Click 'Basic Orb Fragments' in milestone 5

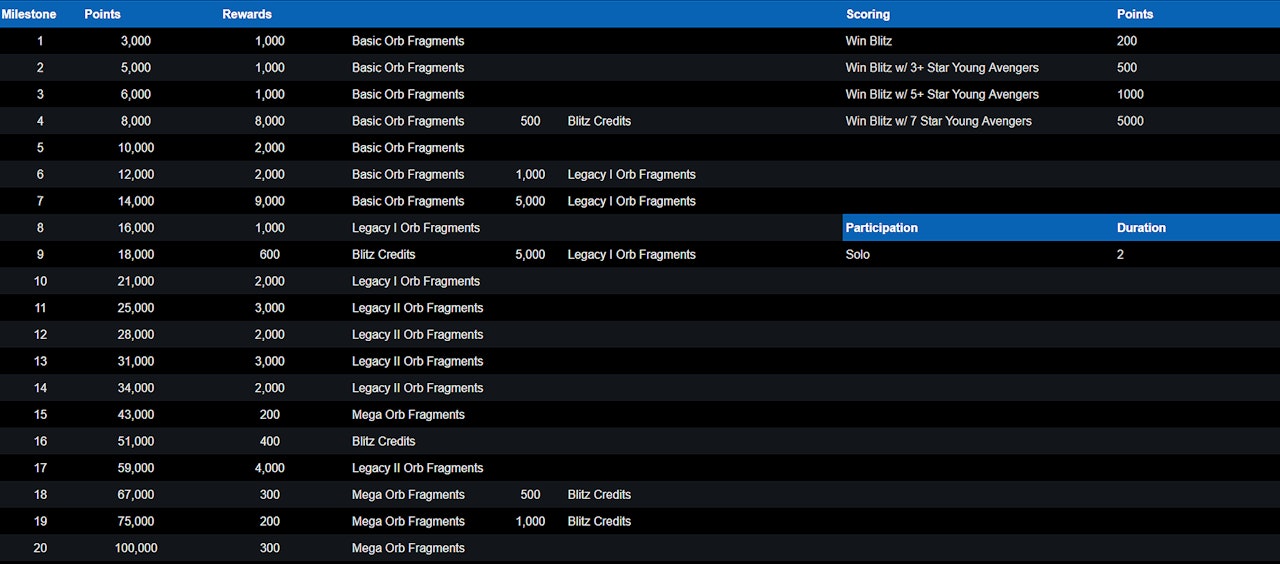(408, 148)
